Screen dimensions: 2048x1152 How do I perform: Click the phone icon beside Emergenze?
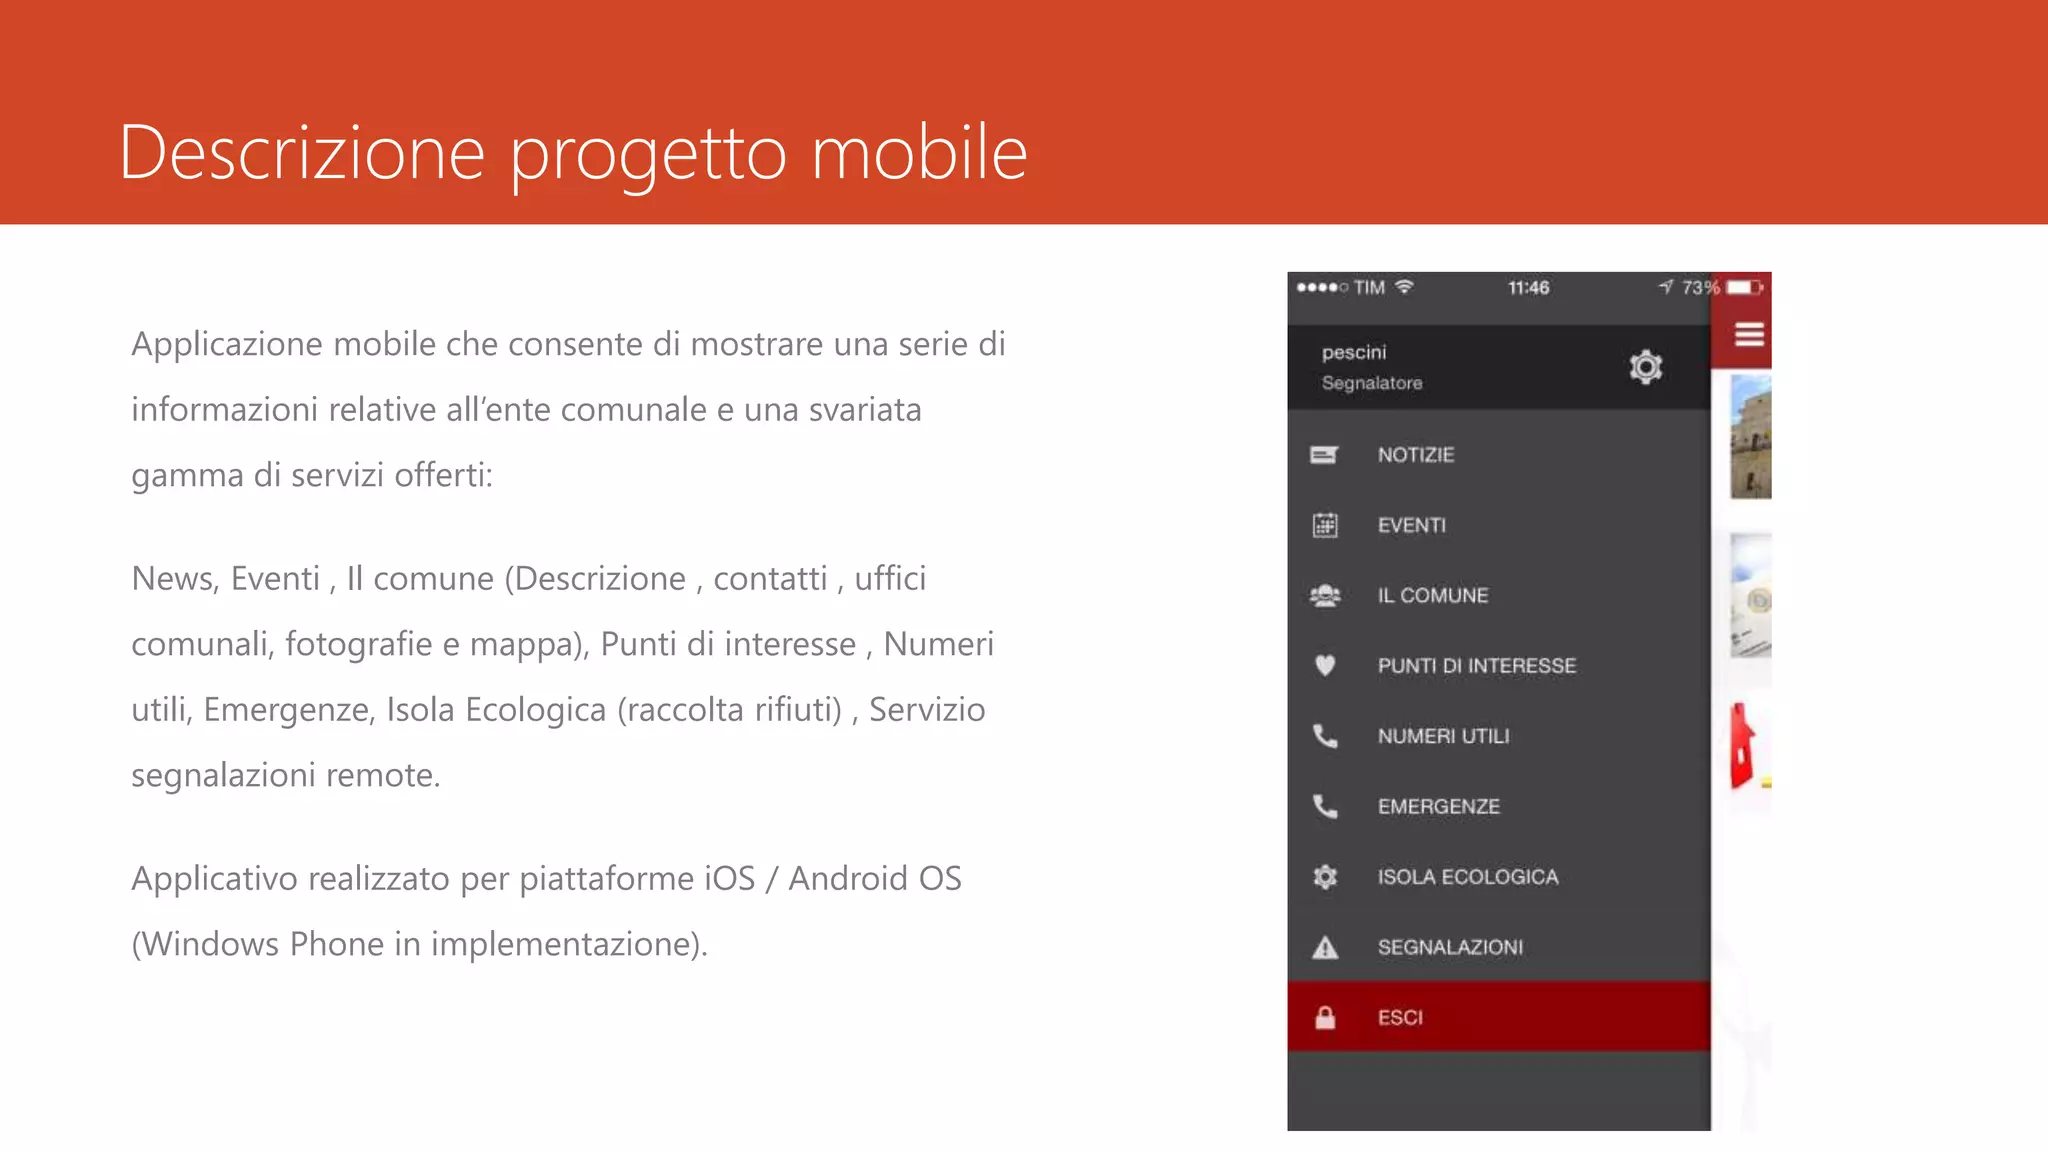coord(1325,806)
